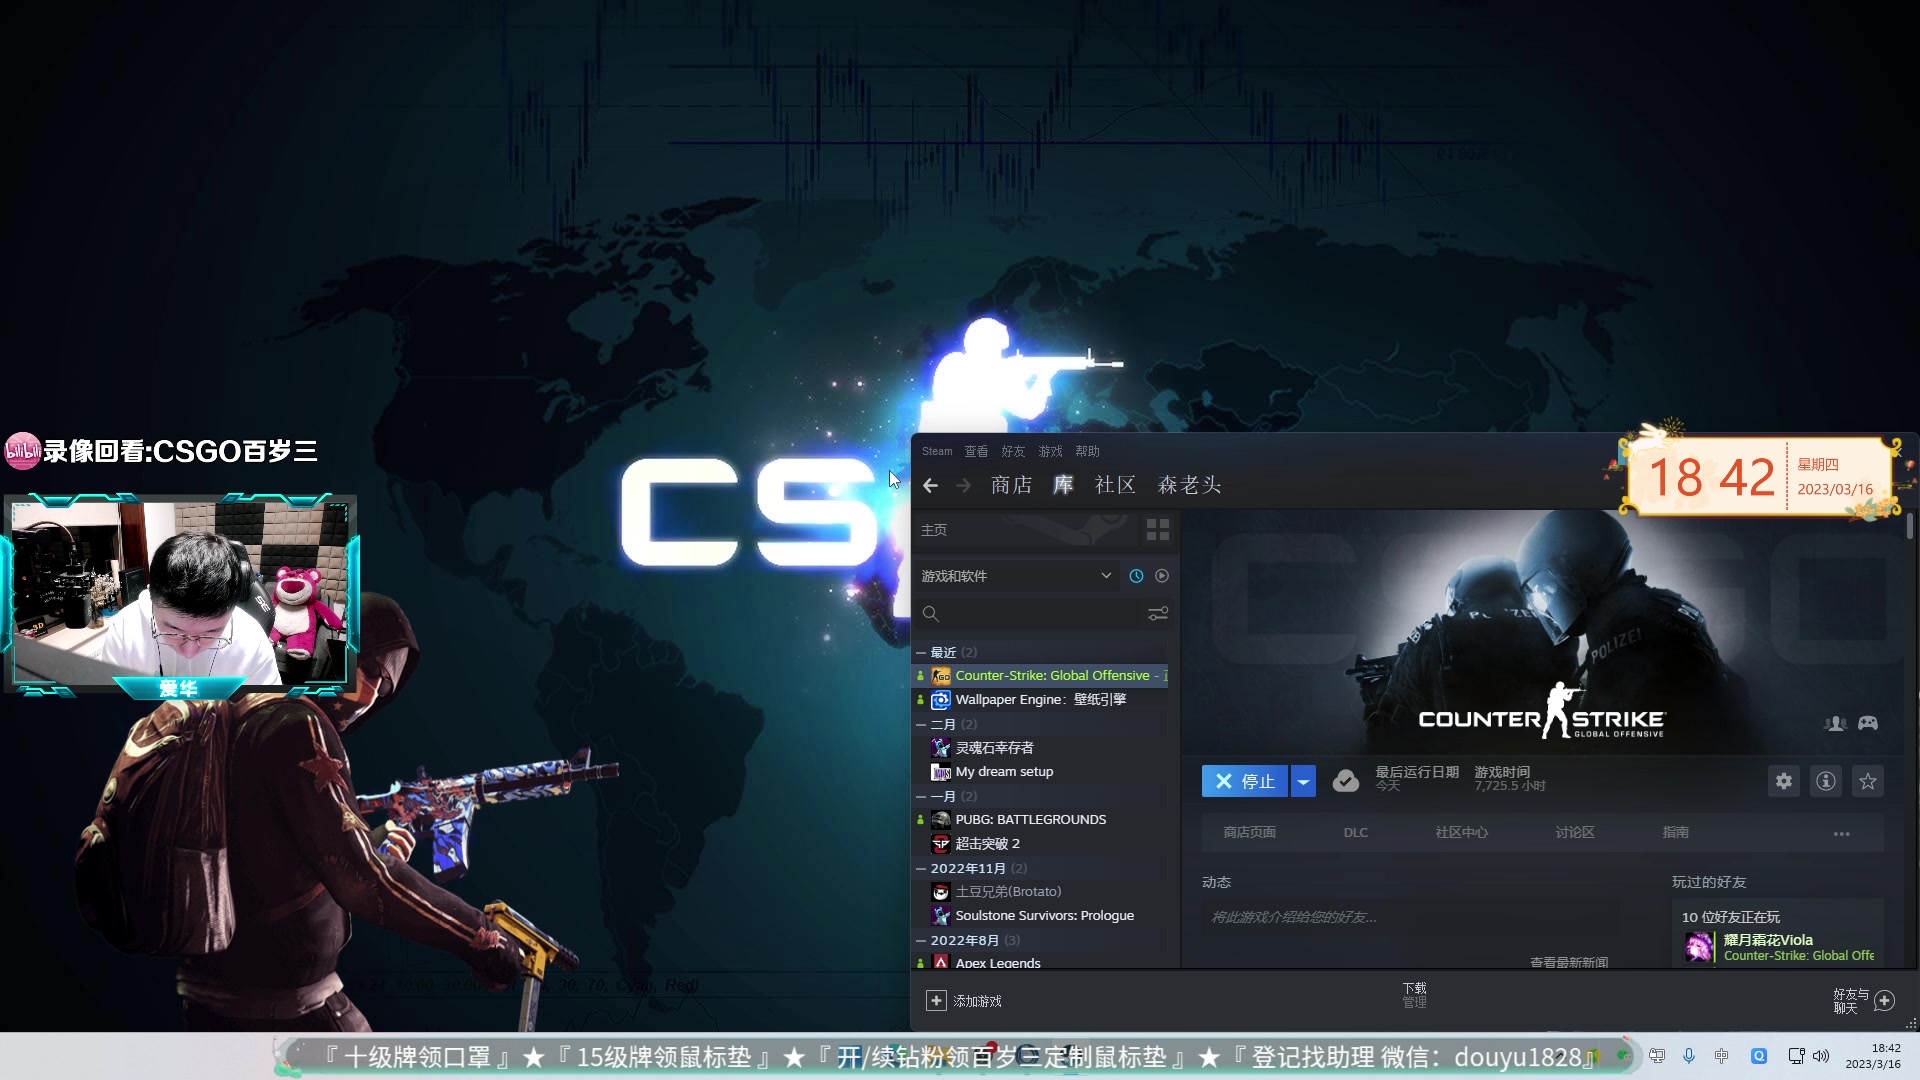The image size is (1920, 1080).
Task: Open the 查看 menu
Action: pyautogui.click(x=976, y=451)
